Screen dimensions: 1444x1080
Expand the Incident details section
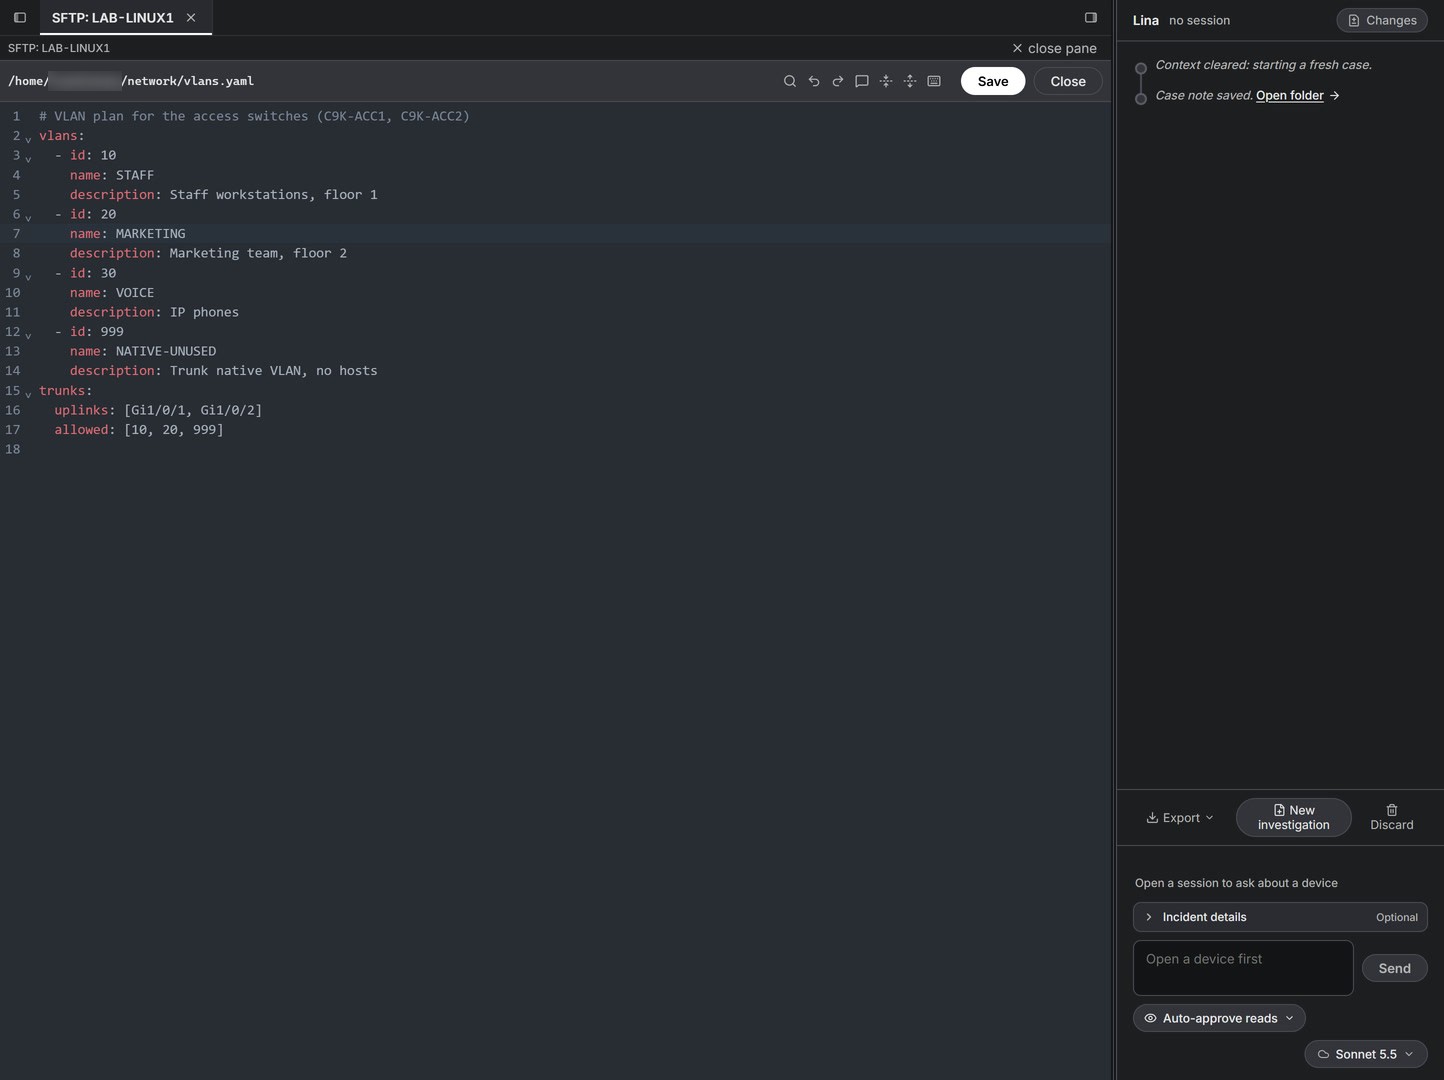[x=1280, y=917]
